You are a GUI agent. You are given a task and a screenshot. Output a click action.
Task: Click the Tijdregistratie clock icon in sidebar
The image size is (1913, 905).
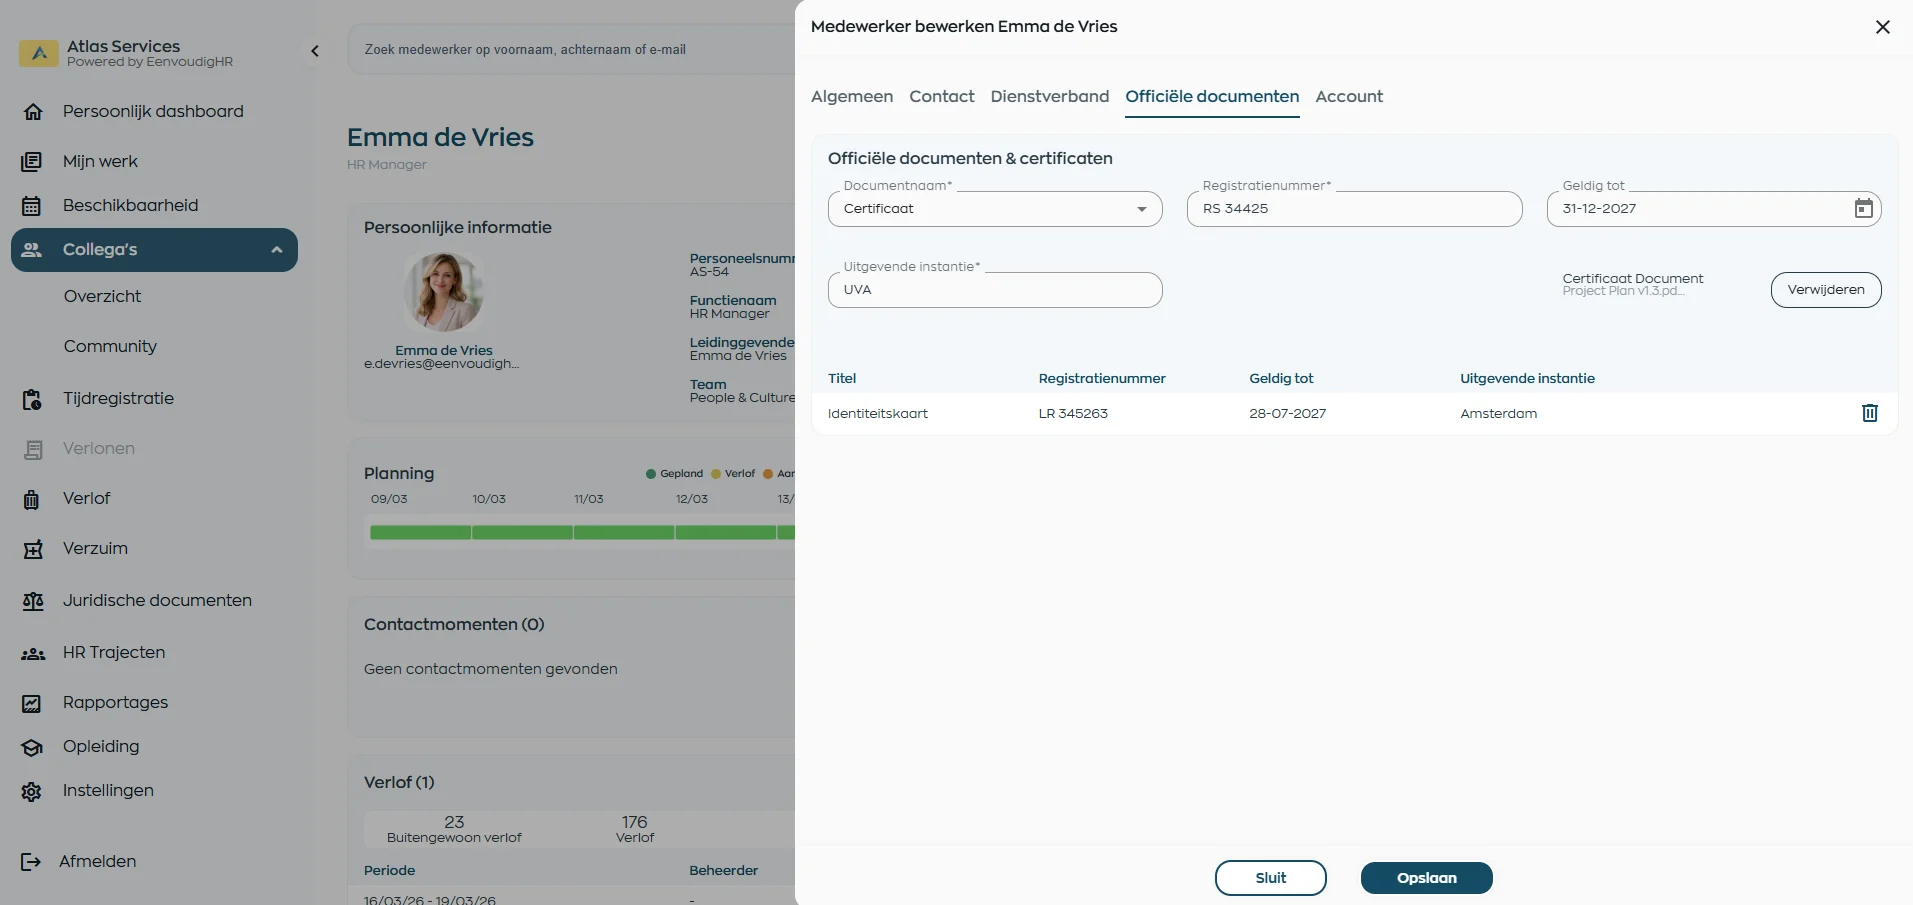32,400
